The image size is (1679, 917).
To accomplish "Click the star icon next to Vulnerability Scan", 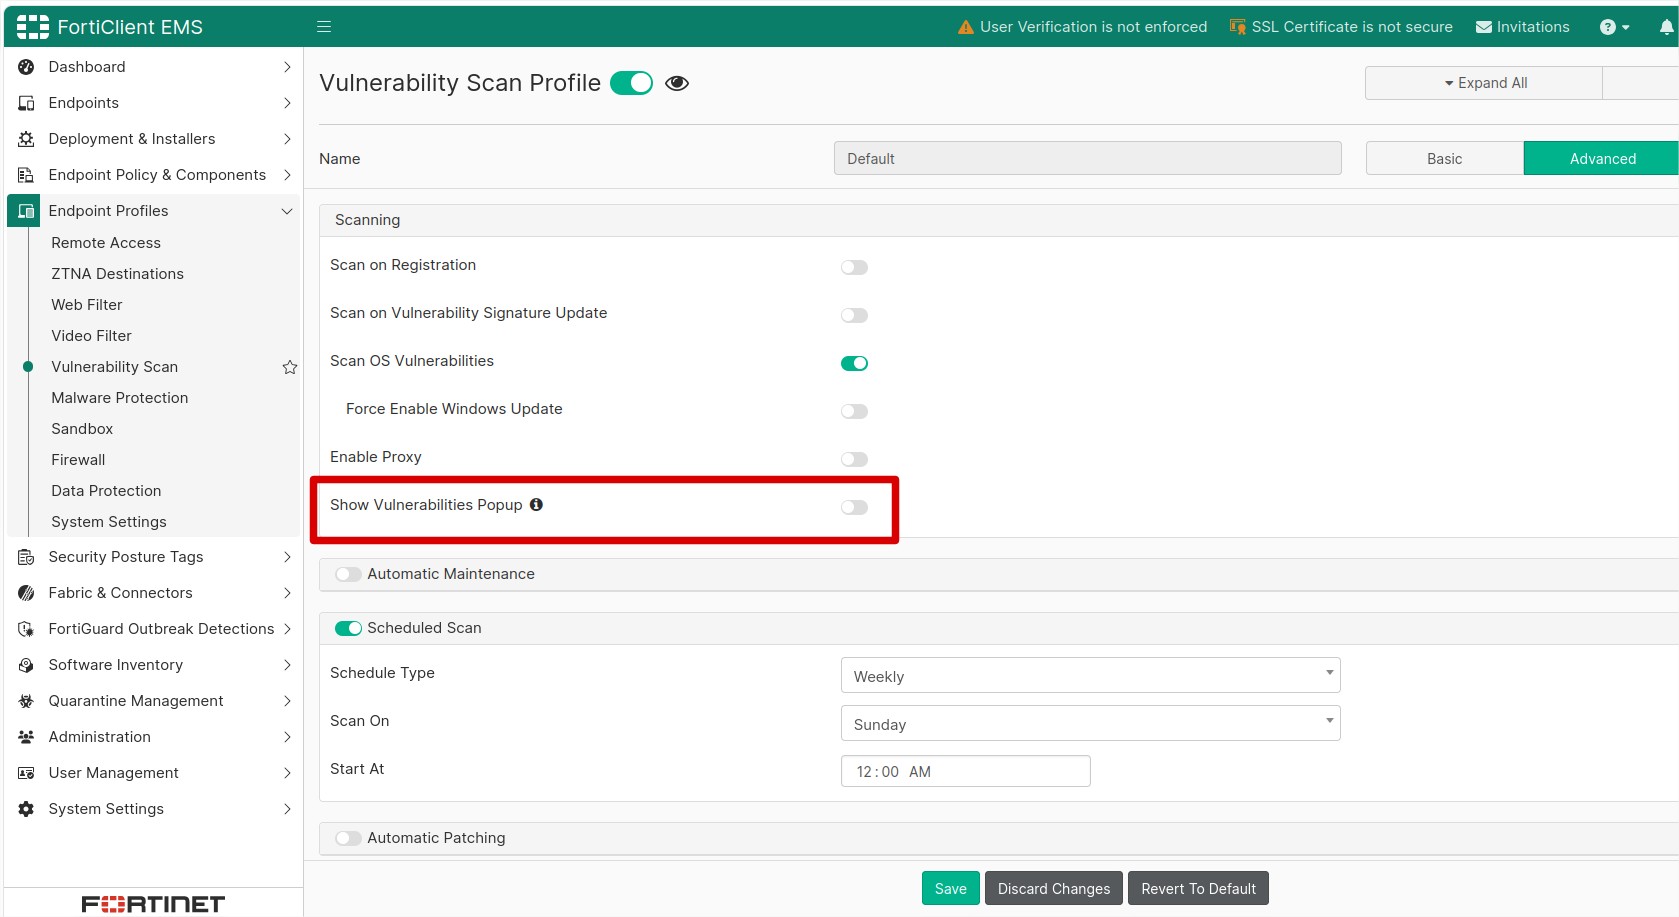I will 290,367.
